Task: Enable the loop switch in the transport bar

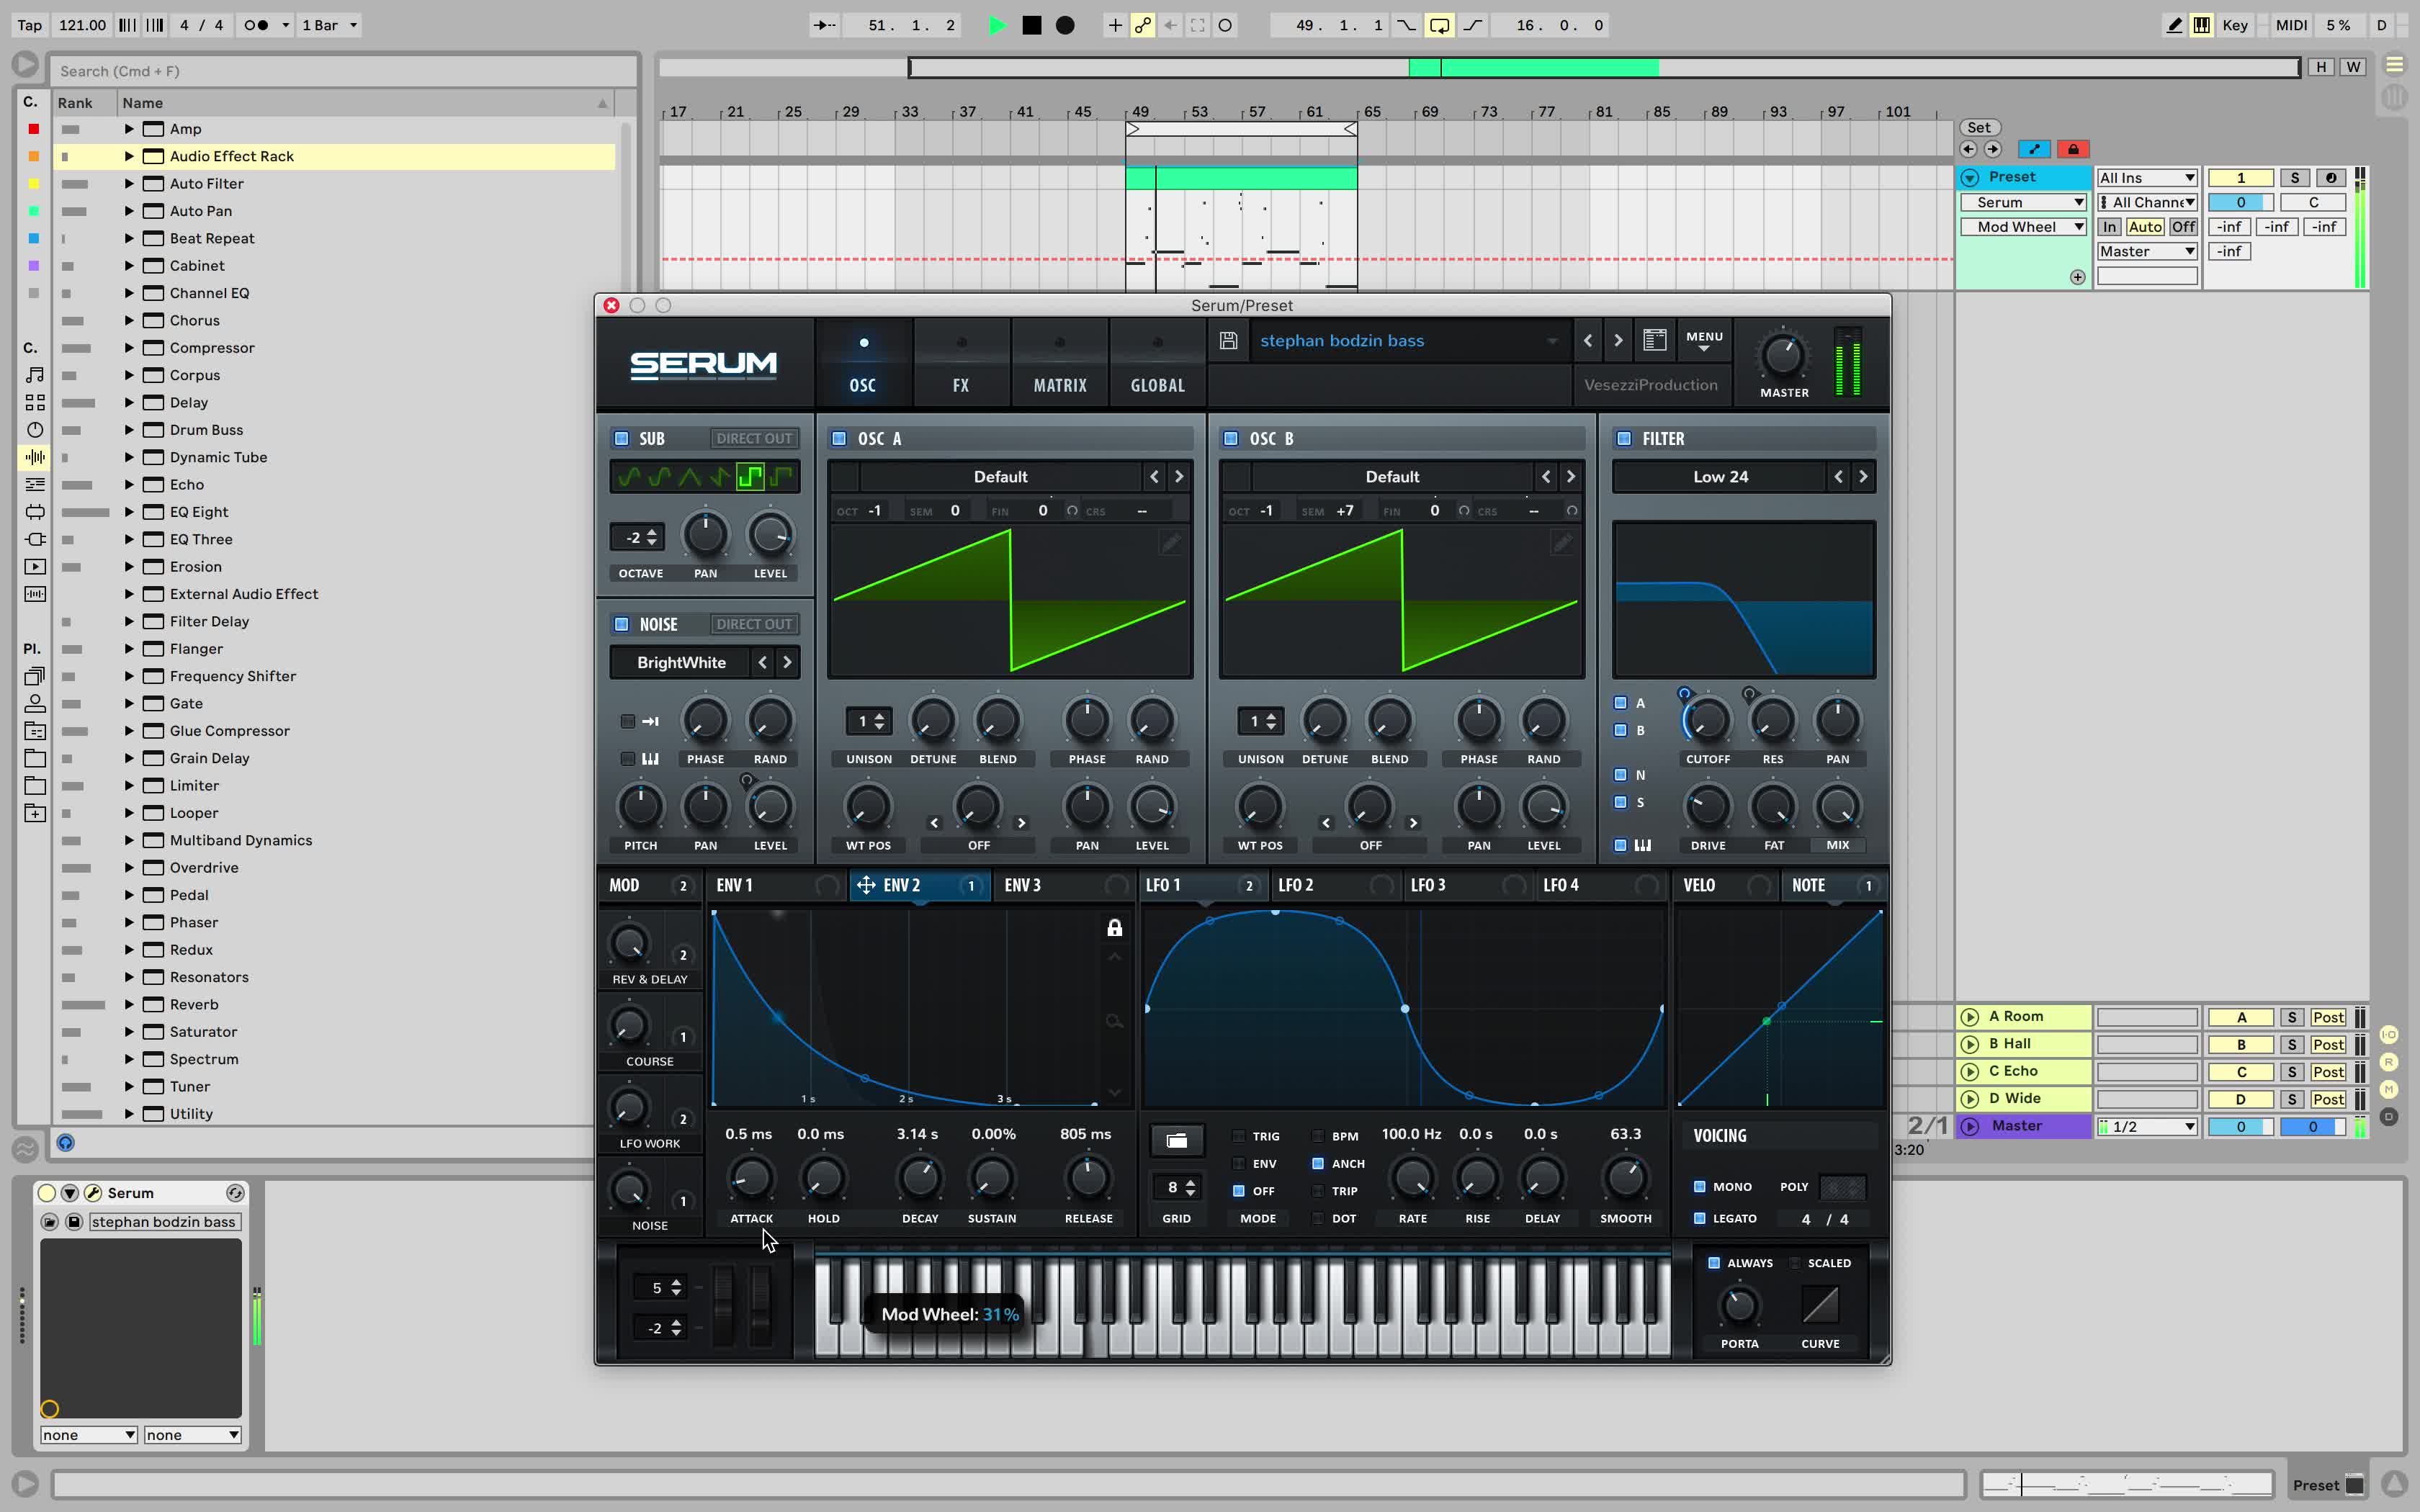Action: tap(1440, 25)
